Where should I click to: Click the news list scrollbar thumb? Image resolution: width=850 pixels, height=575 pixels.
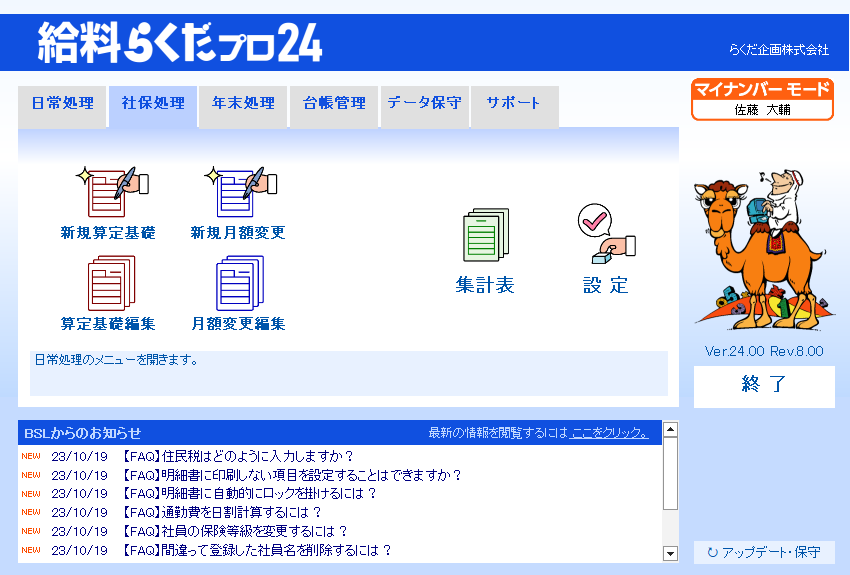671,473
